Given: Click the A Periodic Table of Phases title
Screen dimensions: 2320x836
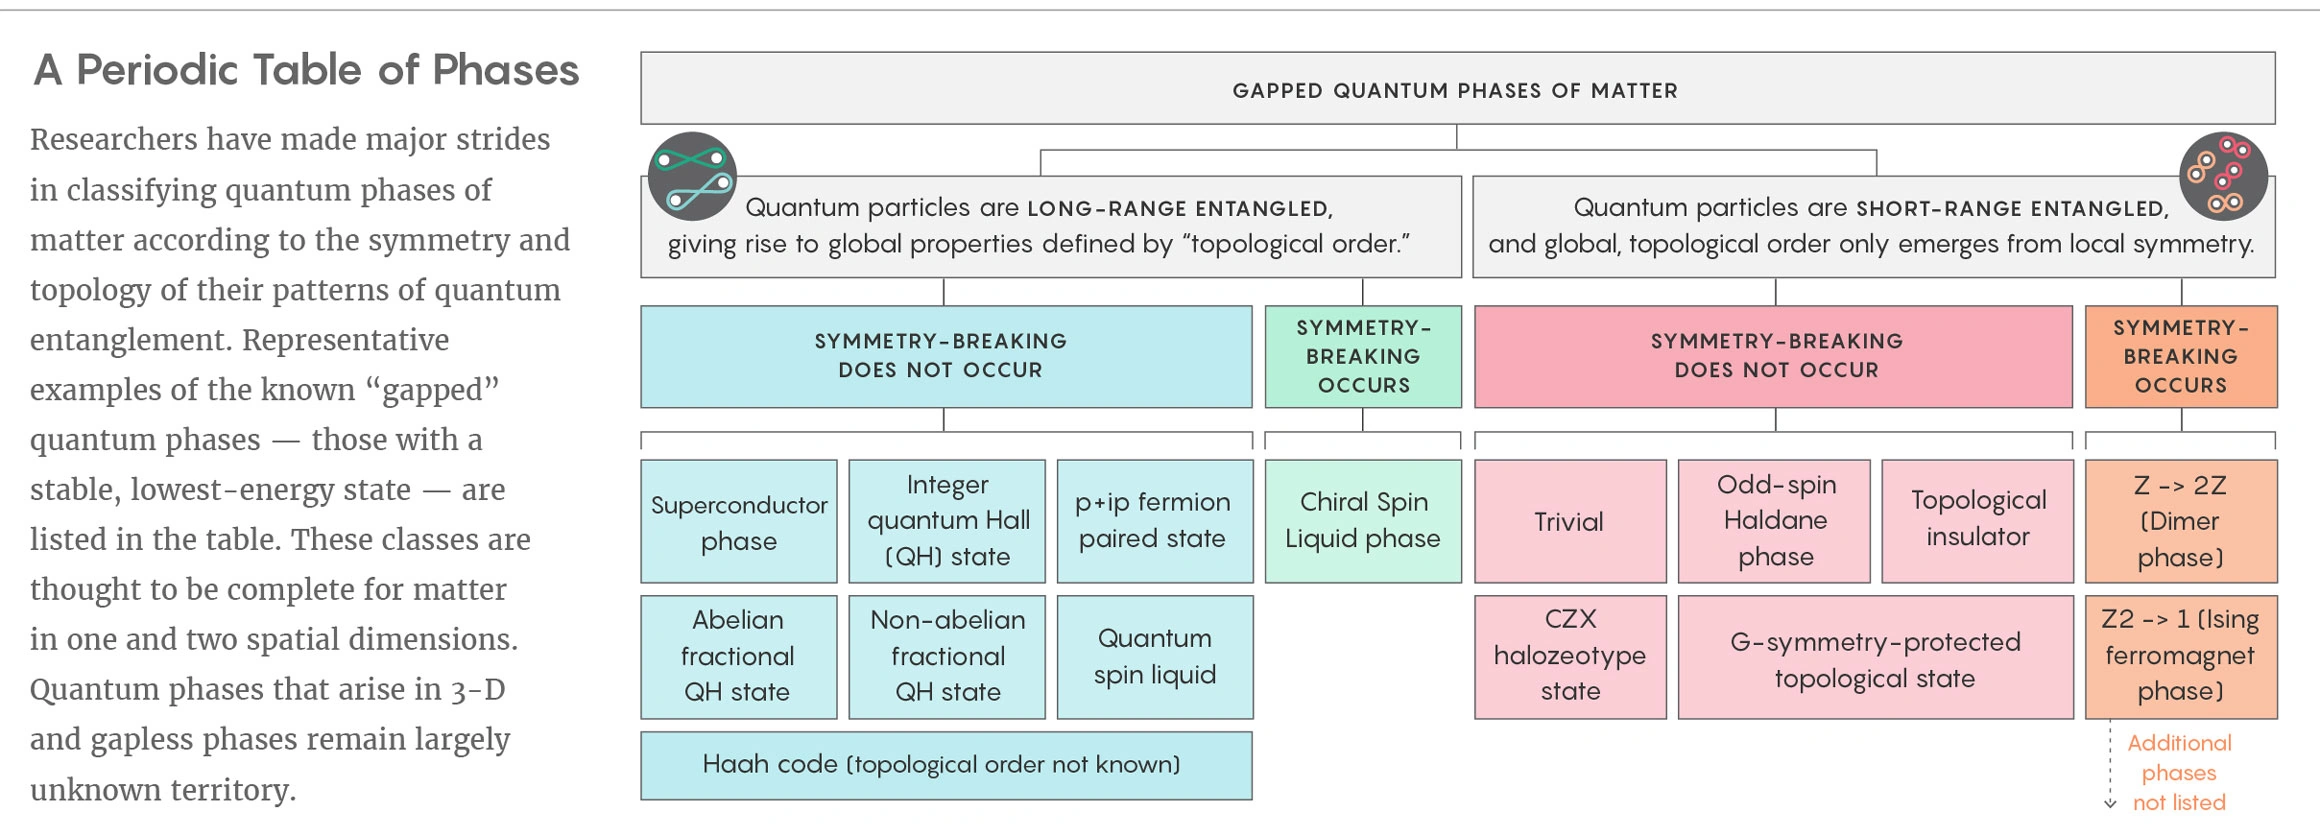Looking at the screenshot, I should tap(306, 71).
